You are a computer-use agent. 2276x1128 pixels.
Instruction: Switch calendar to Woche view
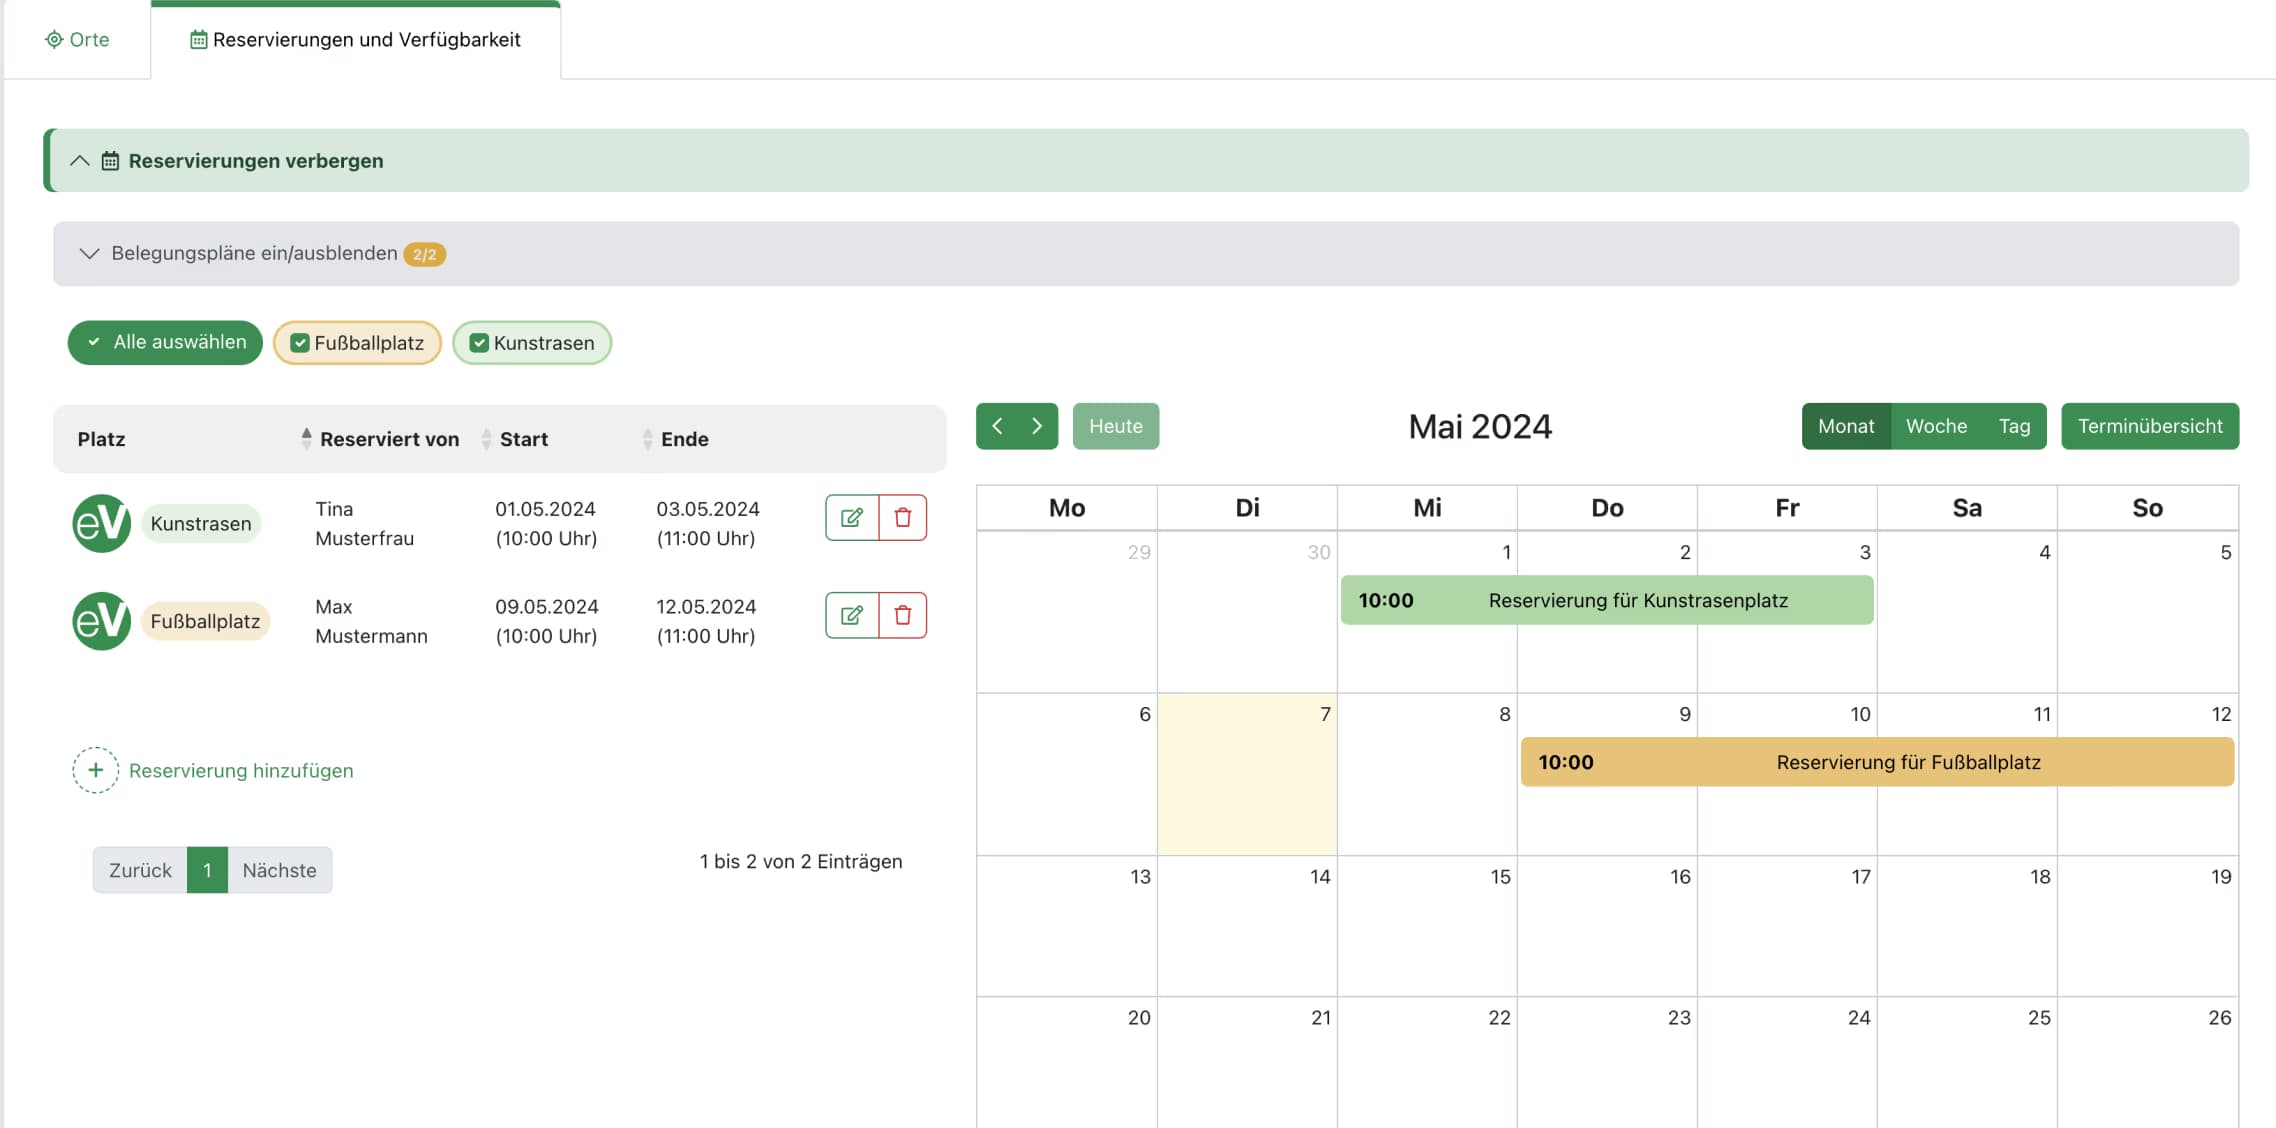click(1936, 426)
